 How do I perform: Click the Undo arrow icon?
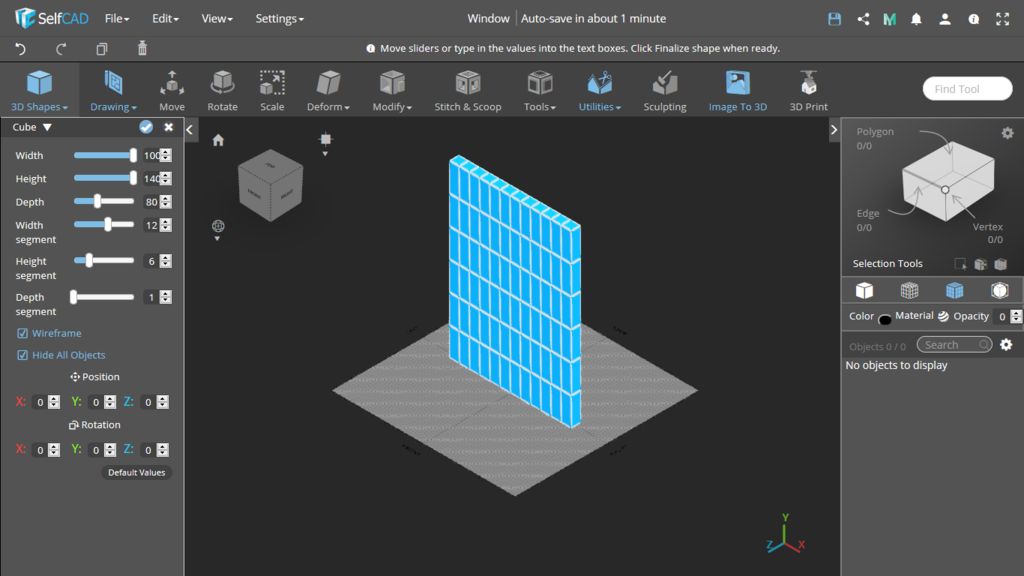point(21,48)
